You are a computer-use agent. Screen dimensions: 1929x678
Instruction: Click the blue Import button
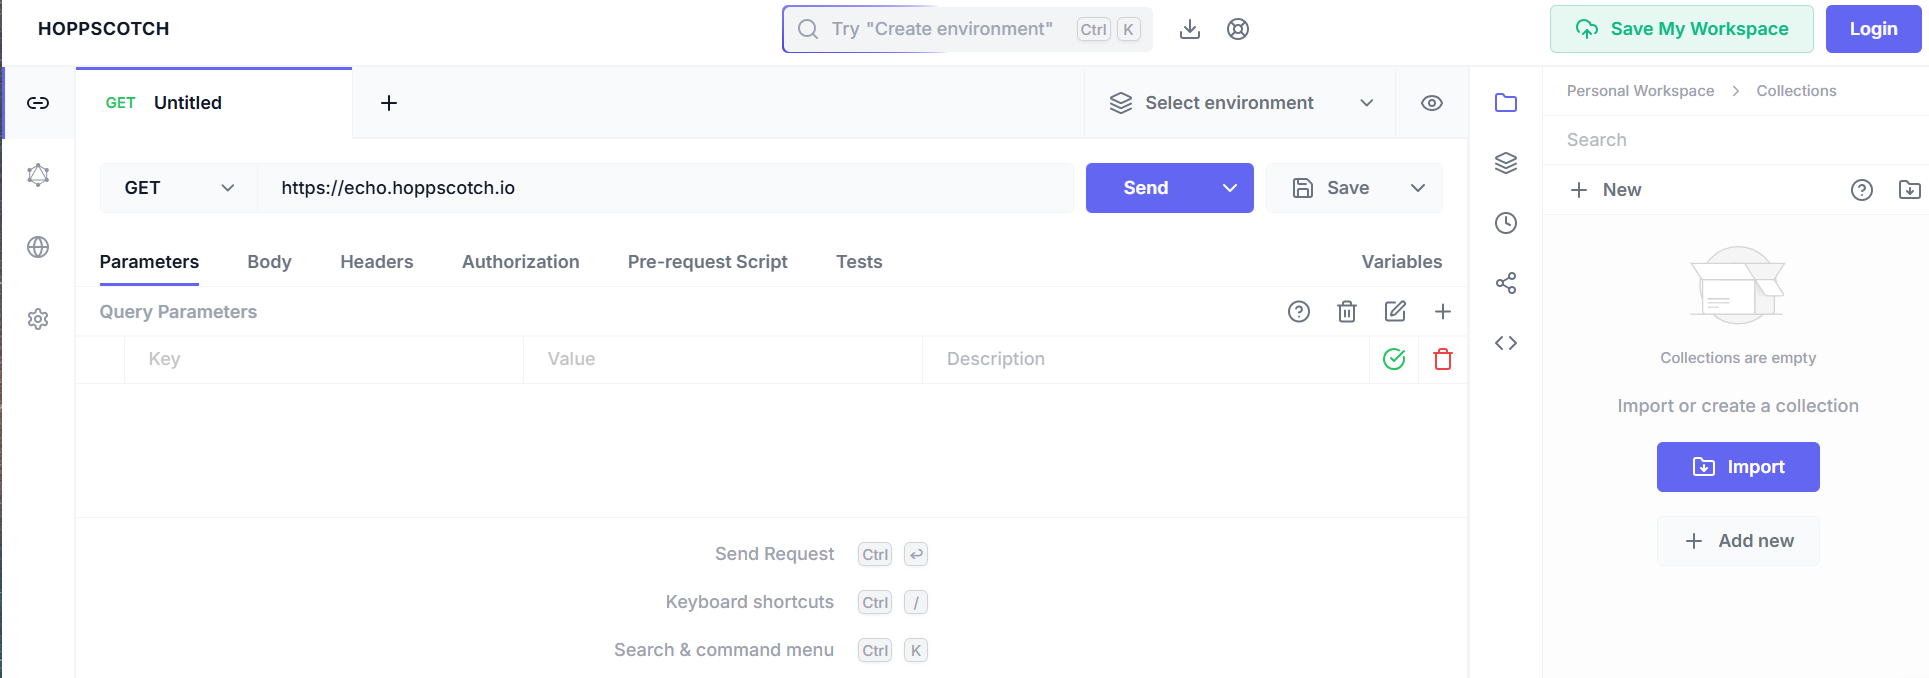tap(1738, 467)
